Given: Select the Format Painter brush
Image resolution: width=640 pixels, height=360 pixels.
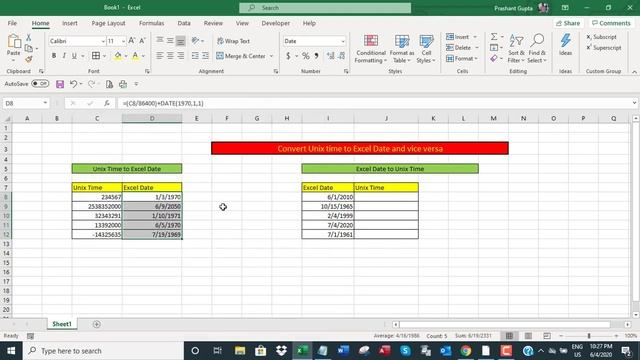Looking at the screenshot, I should click(29, 60).
